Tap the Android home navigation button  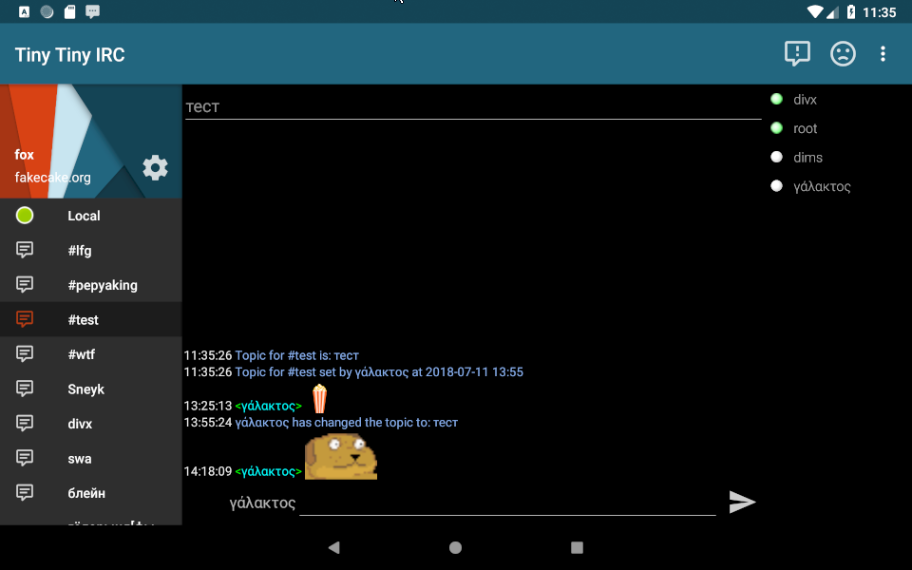click(455, 547)
